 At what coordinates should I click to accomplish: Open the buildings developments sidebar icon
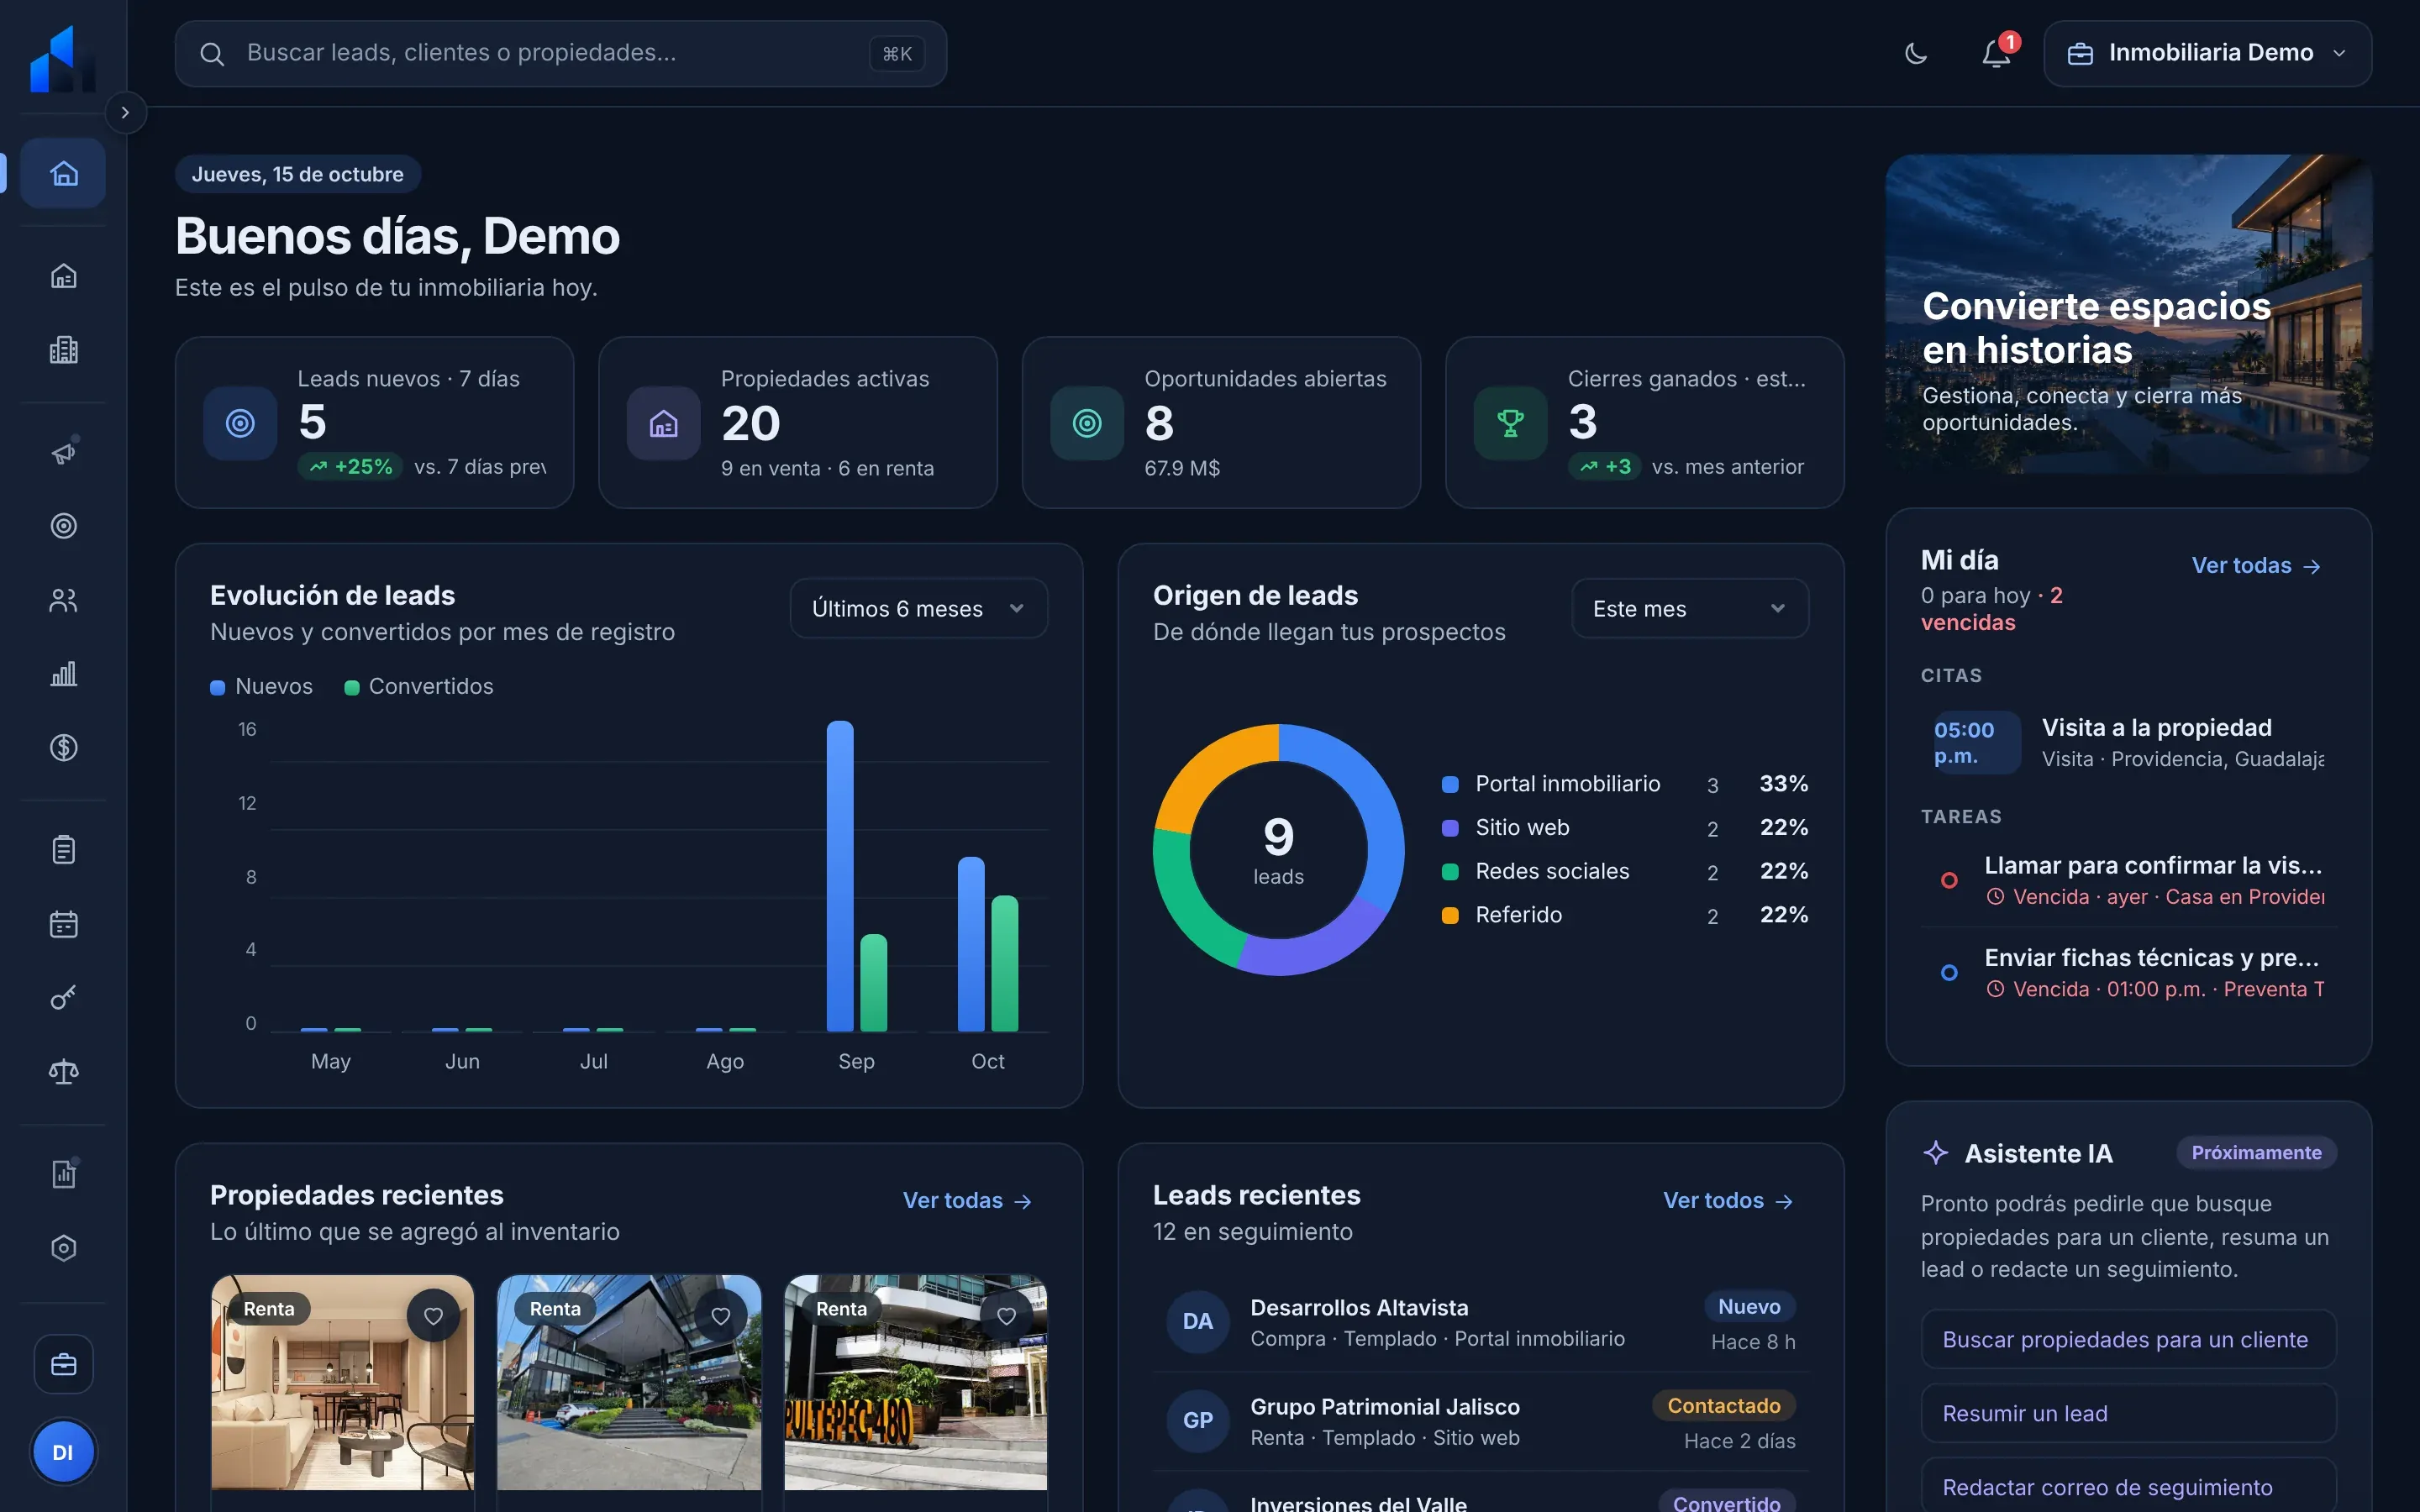(x=63, y=350)
